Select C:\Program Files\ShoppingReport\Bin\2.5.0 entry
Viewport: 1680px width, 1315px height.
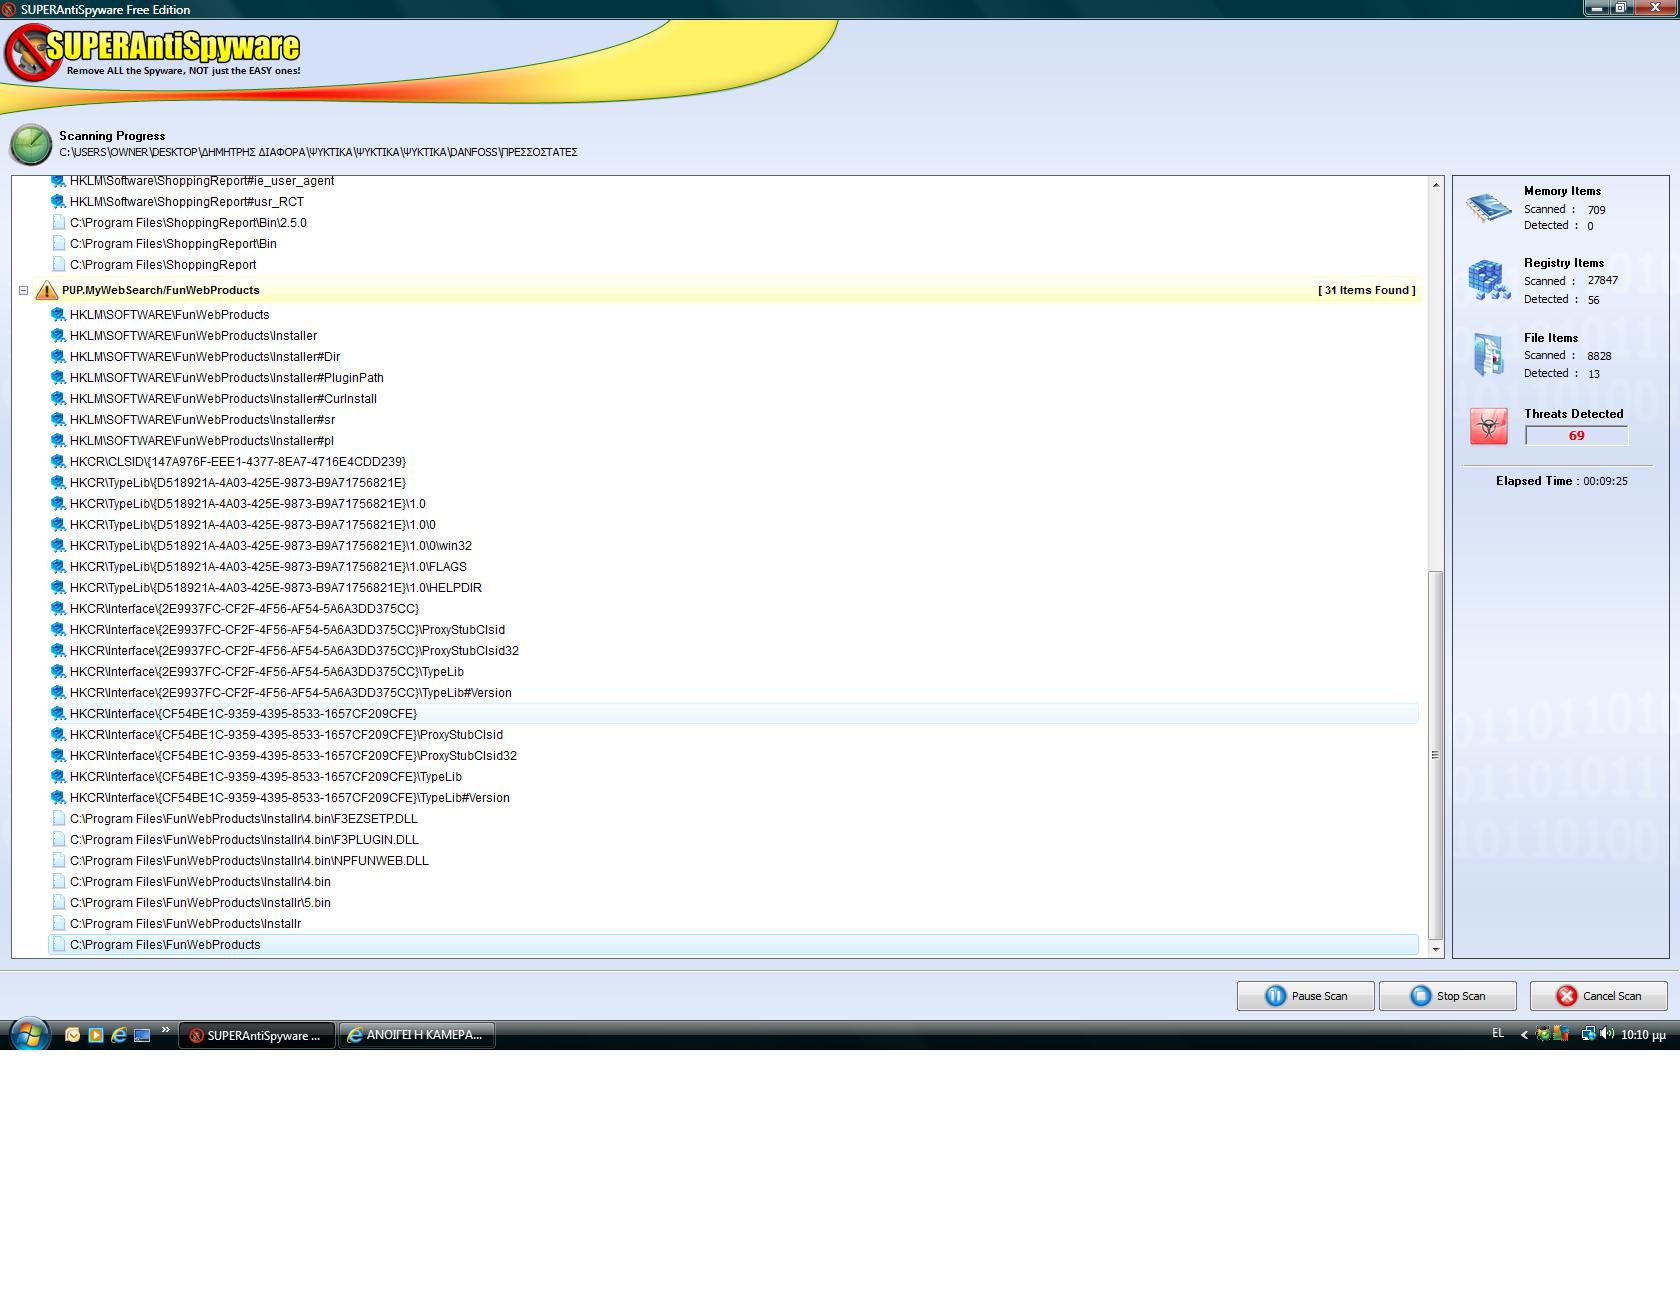point(188,223)
